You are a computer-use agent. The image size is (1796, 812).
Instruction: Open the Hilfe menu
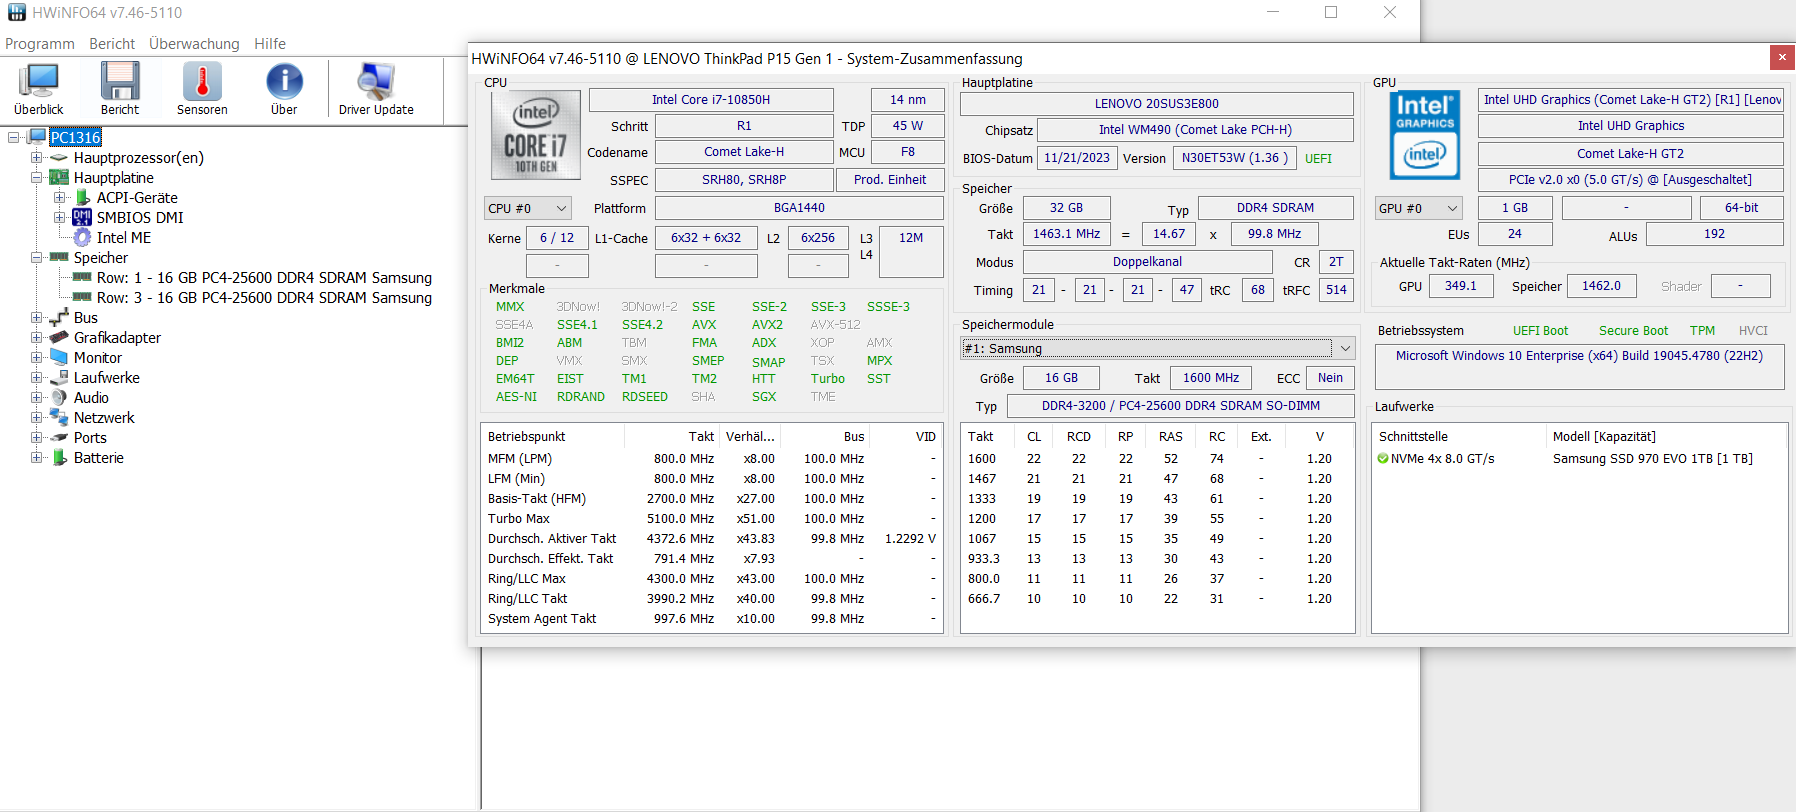point(270,44)
